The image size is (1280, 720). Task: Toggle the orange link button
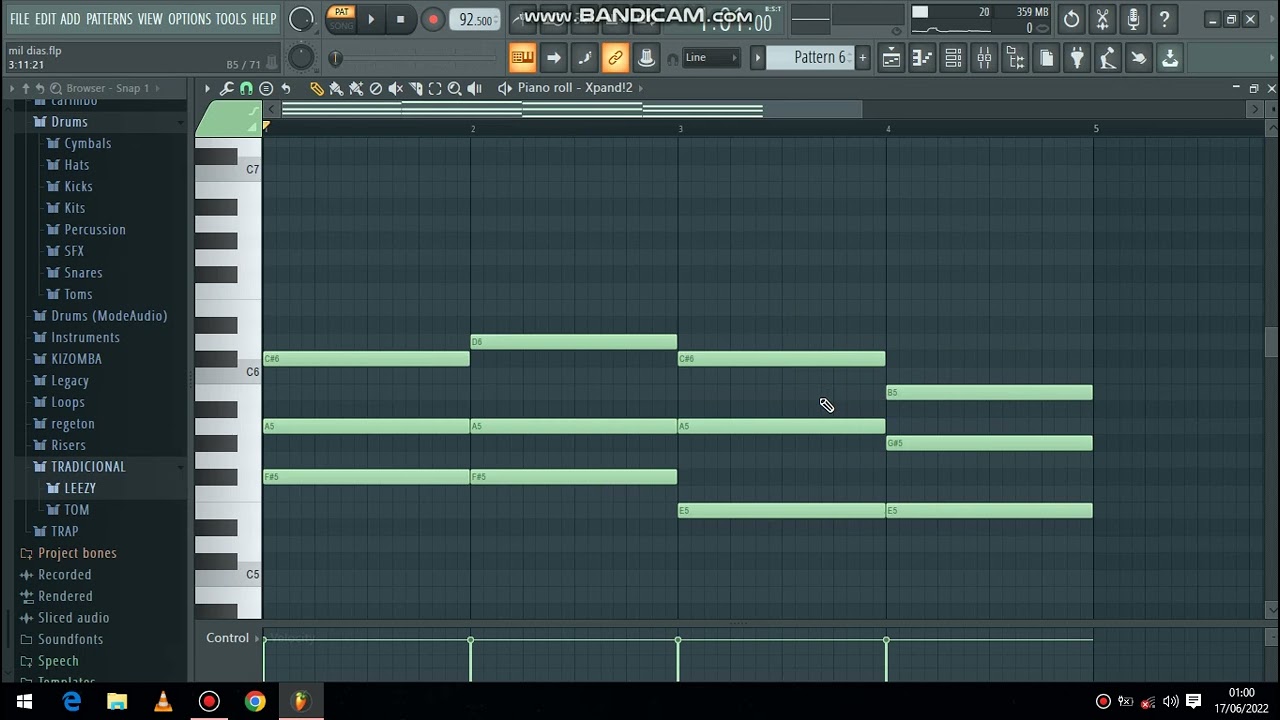click(x=615, y=58)
